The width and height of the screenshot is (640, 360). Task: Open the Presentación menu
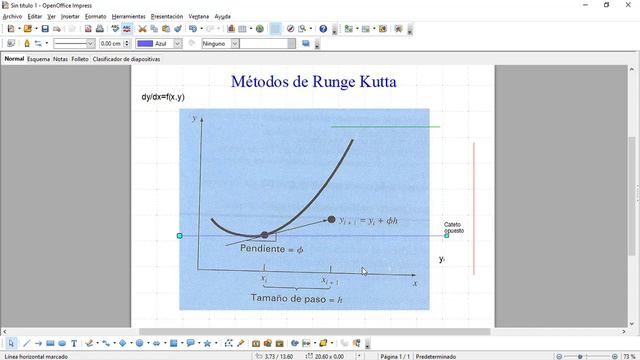point(167,16)
